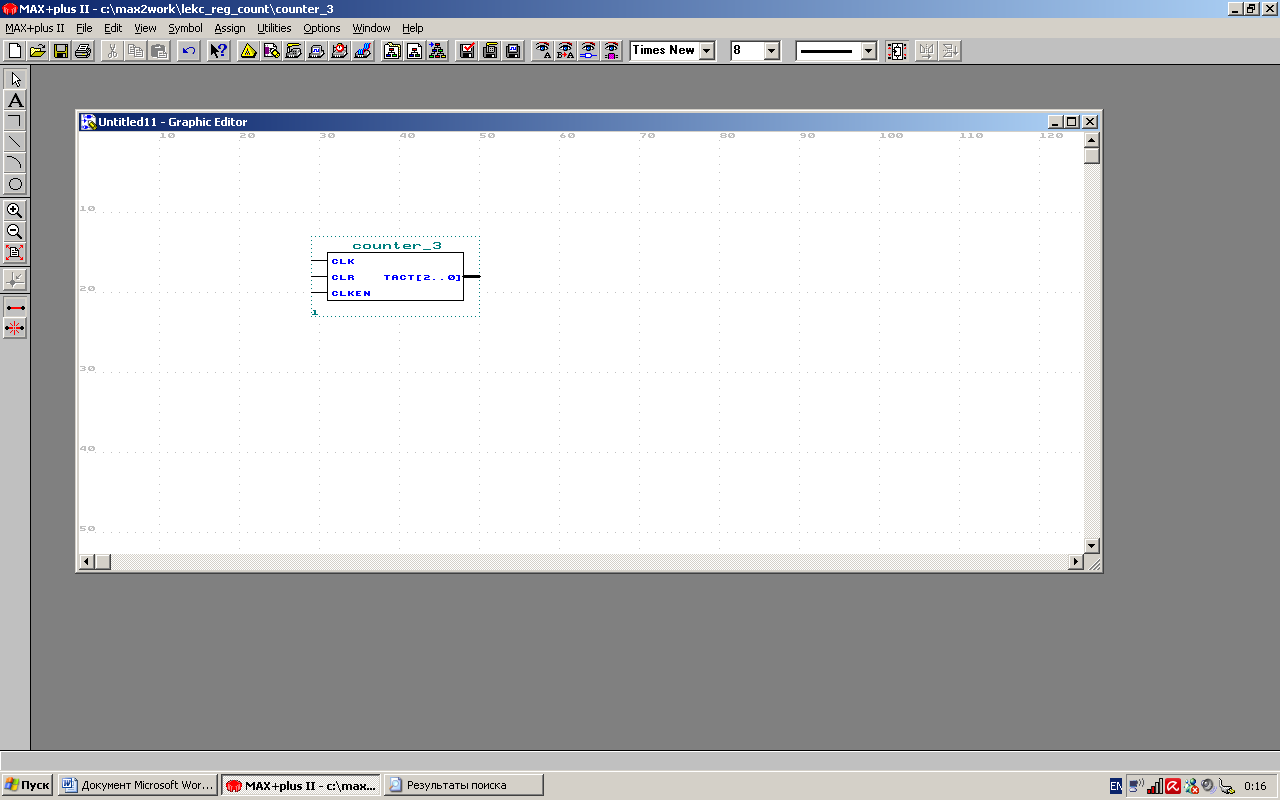Image resolution: width=1280 pixels, height=800 pixels.
Task: Click the fourth eye search icon
Action: (x=611, y=50)
